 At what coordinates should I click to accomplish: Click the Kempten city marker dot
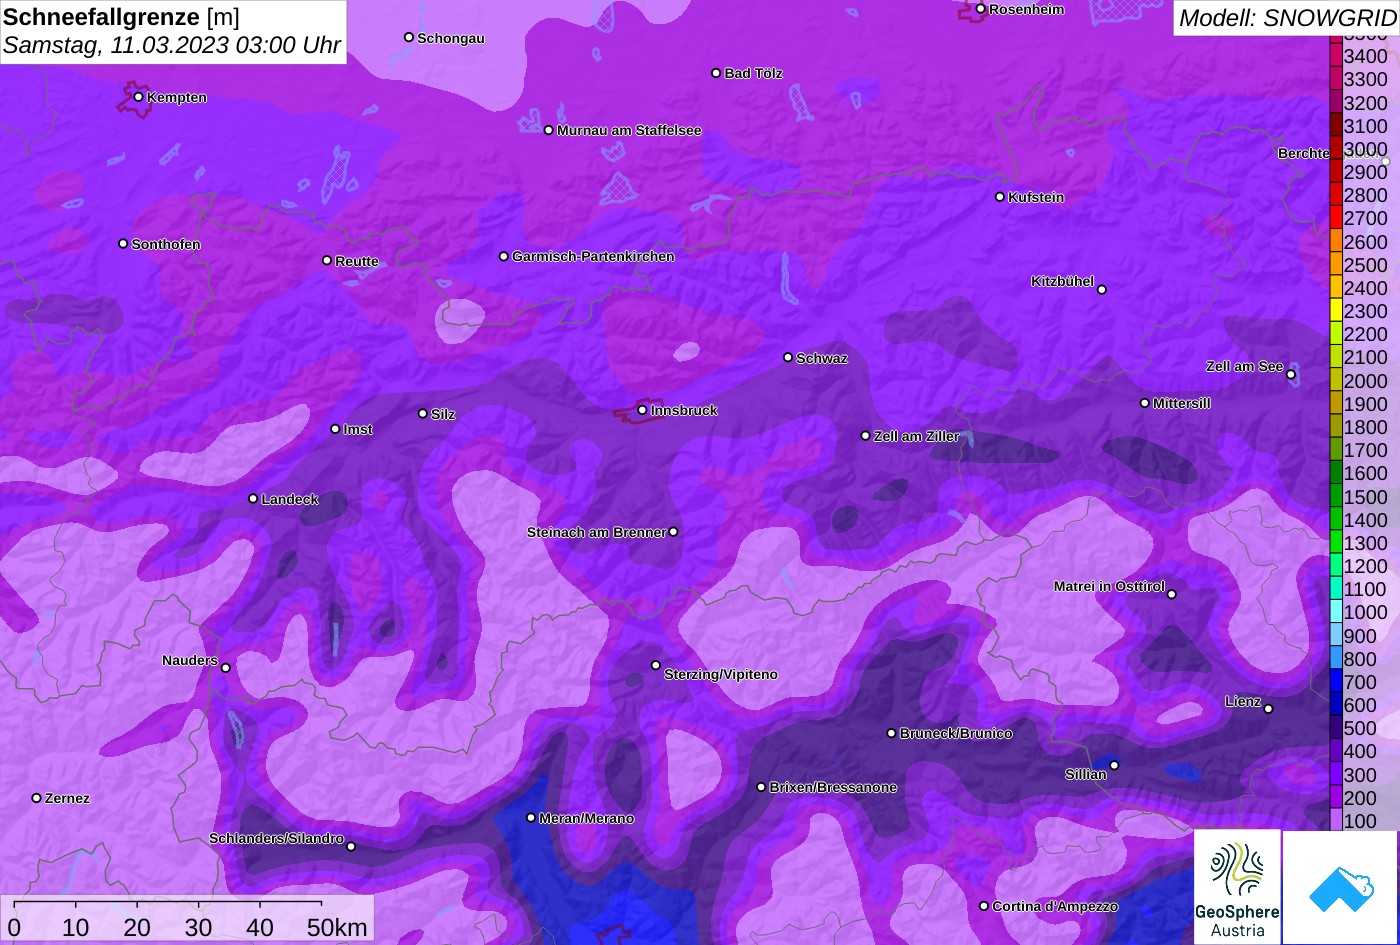click(x=138, y=97)
